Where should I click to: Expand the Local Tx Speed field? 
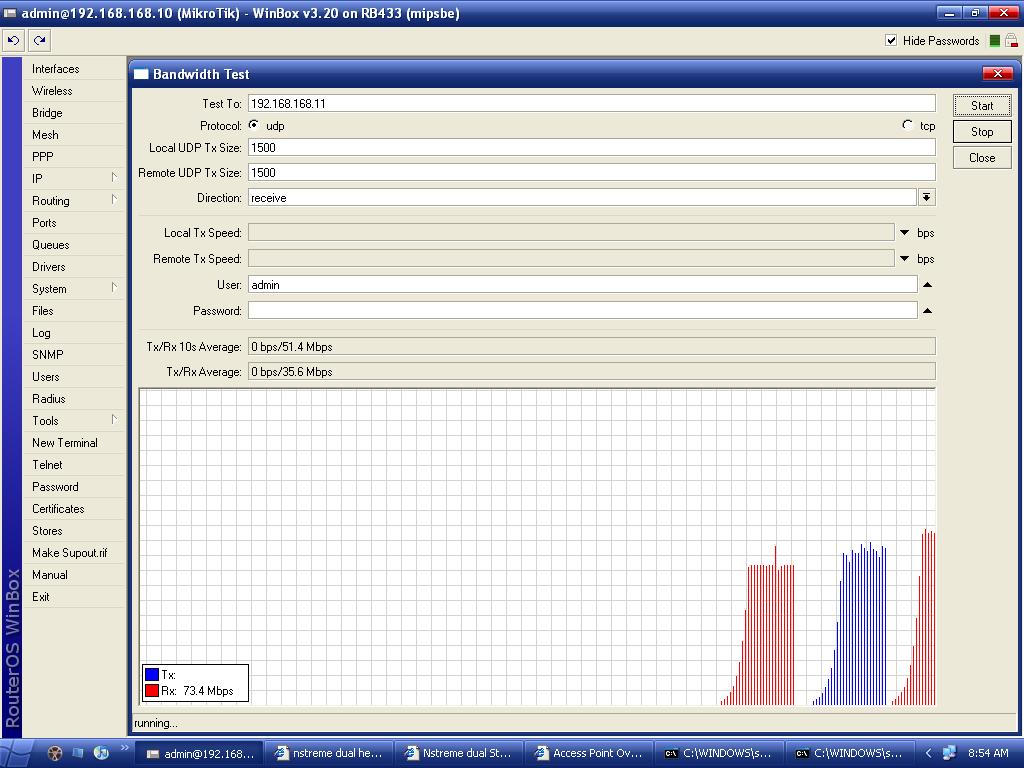(905, 233)
